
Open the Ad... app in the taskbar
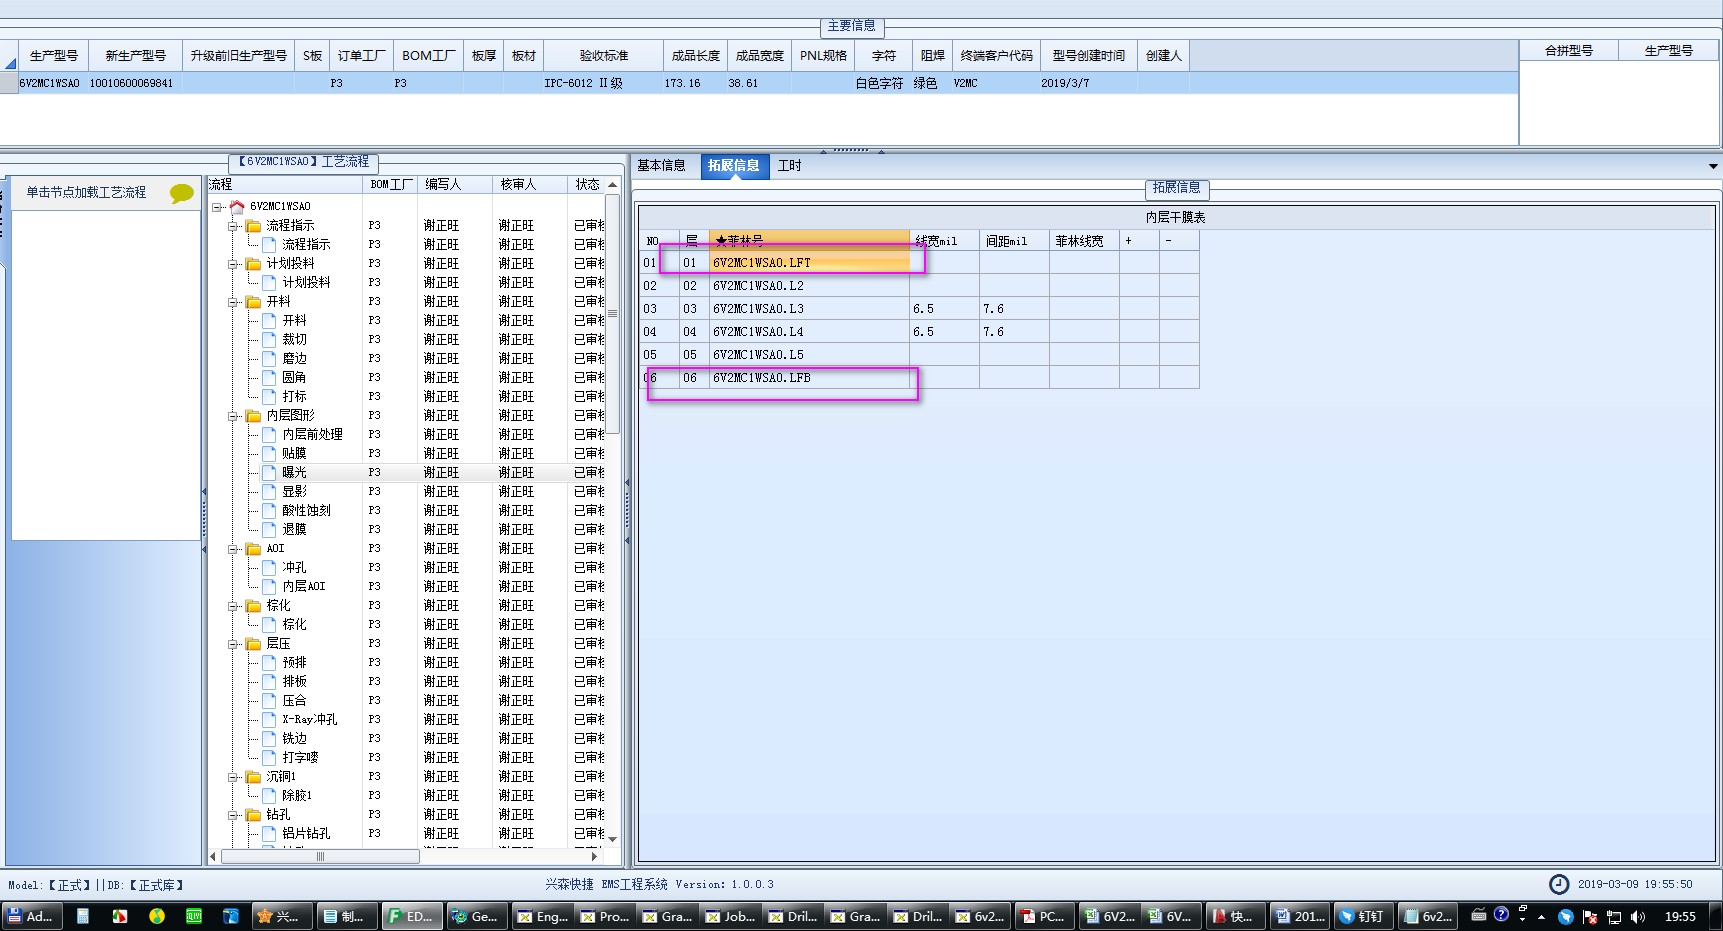pos(32,916)
